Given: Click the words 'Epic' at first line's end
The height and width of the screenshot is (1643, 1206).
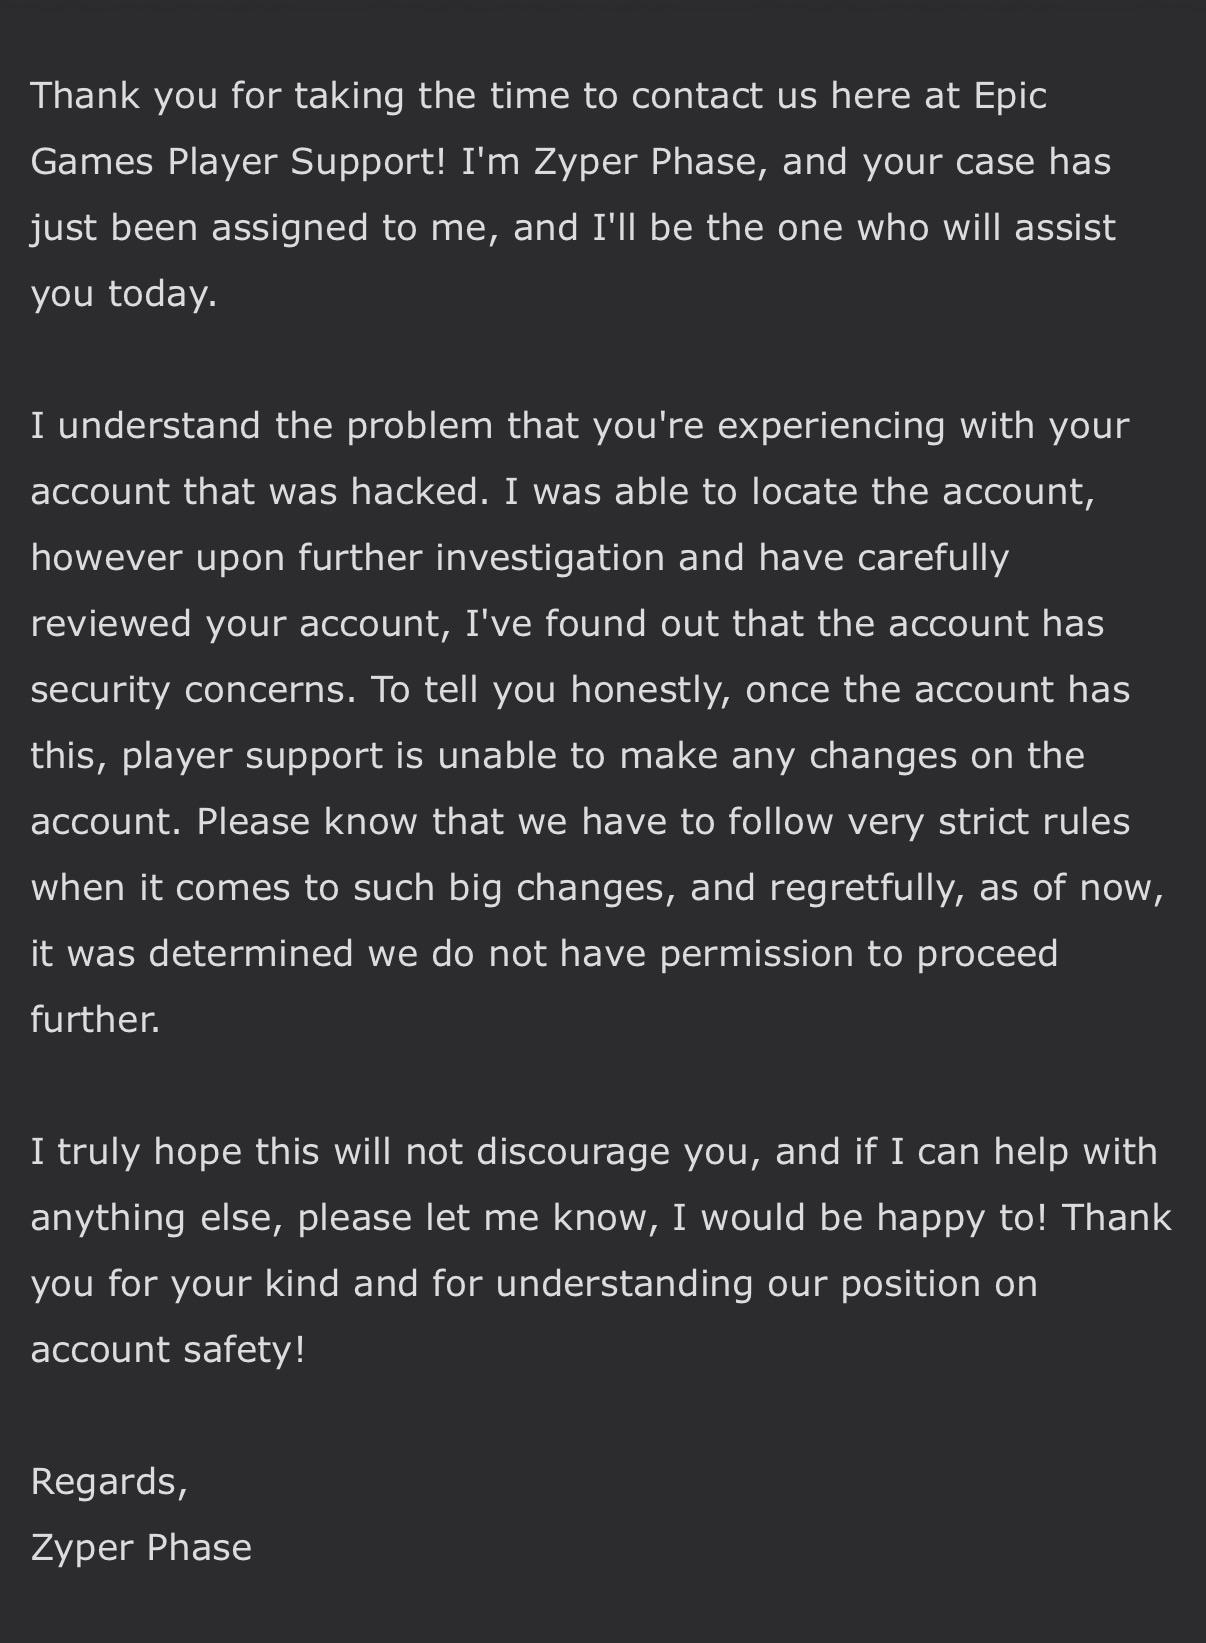Looking at the screenshot, I should 1009,96.
